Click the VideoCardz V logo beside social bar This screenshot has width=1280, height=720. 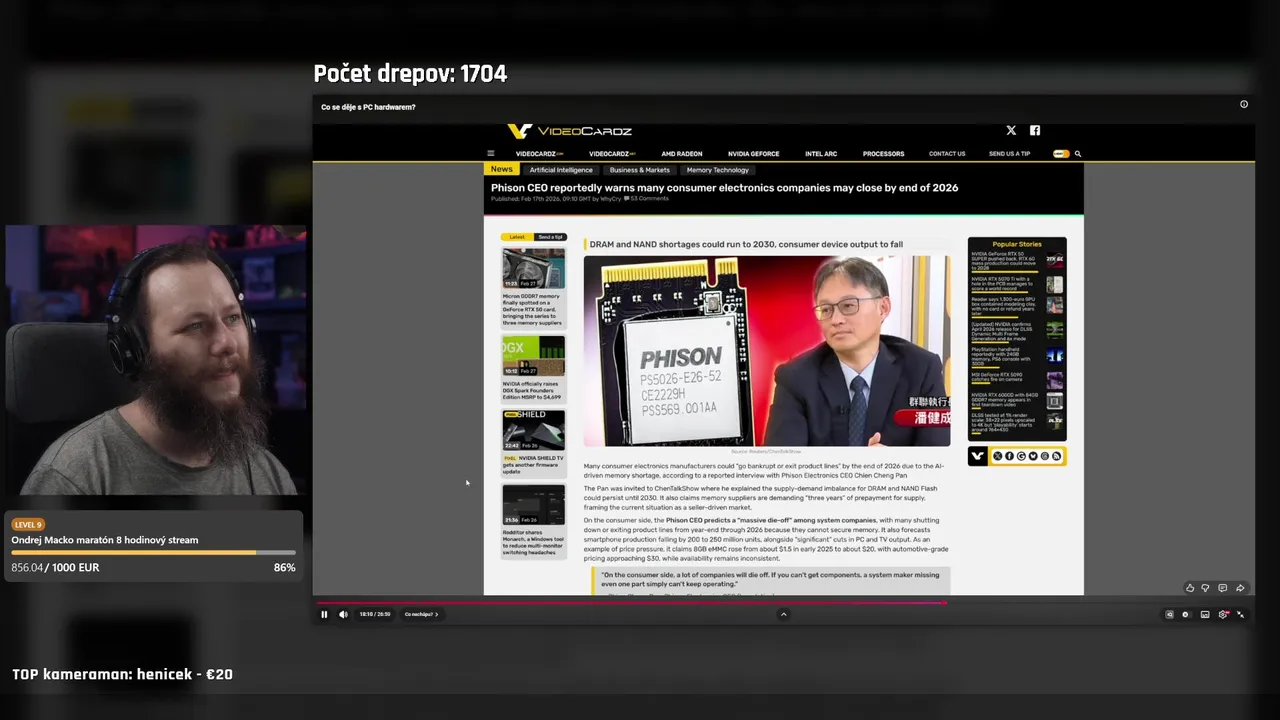click(978, 456)
